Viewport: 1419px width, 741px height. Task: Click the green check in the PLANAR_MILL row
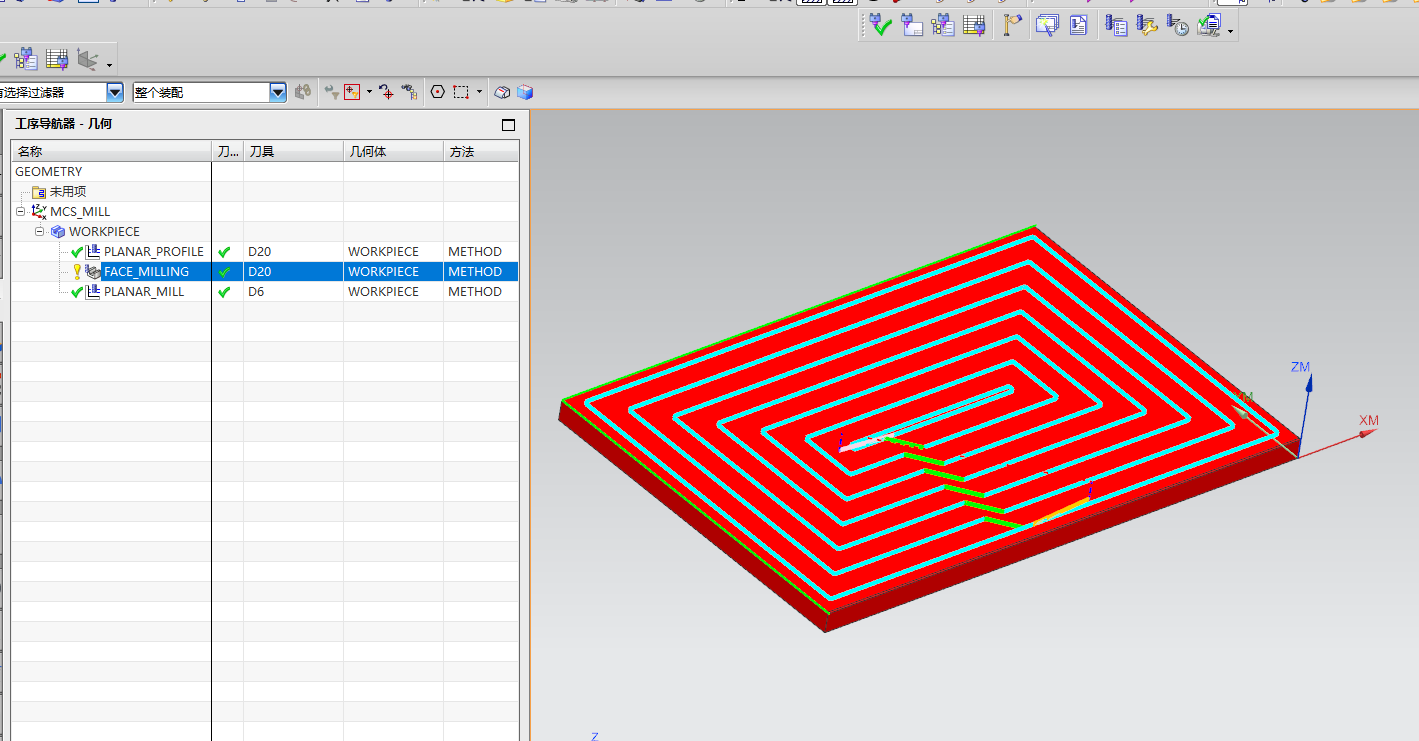224,292
